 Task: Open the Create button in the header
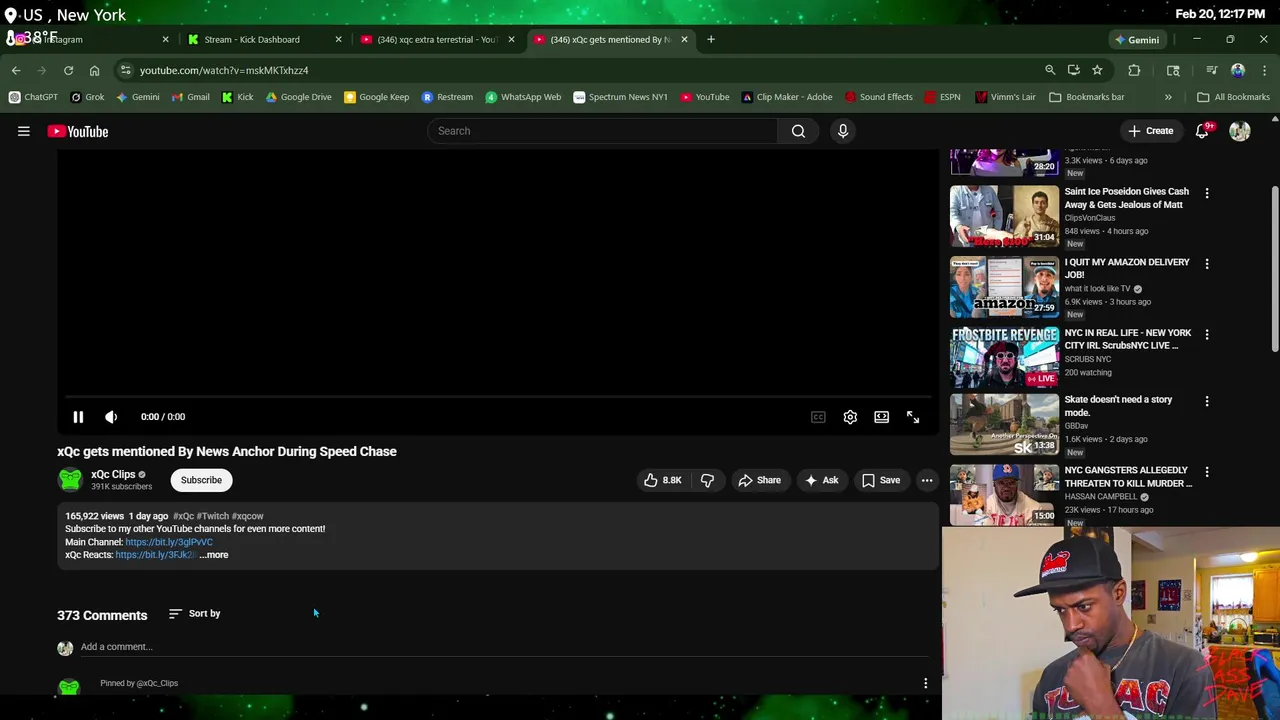pos(1151,131)
